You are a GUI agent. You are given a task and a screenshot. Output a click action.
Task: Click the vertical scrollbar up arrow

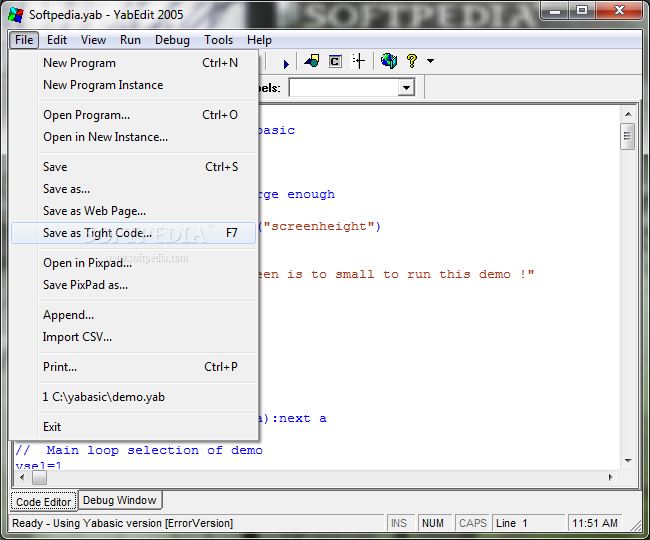coord(628,114)
